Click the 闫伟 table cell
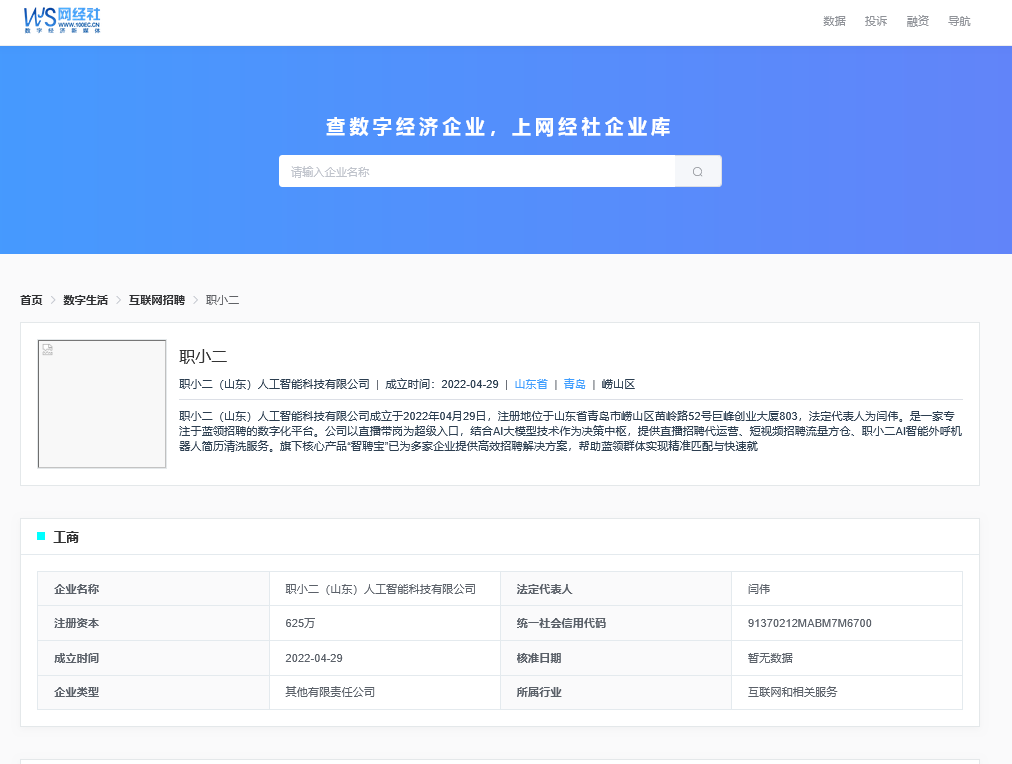The image size is (1012, 764). click(847, 588)
